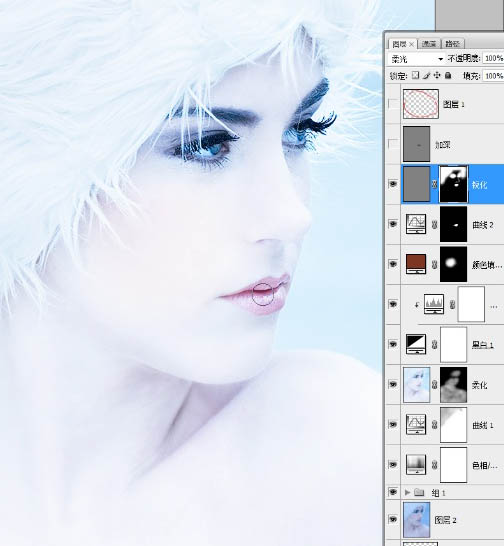Viewport: 504px width, 546px height.
Task: Click the 填充 fill value field
Action: coord(493,76)
